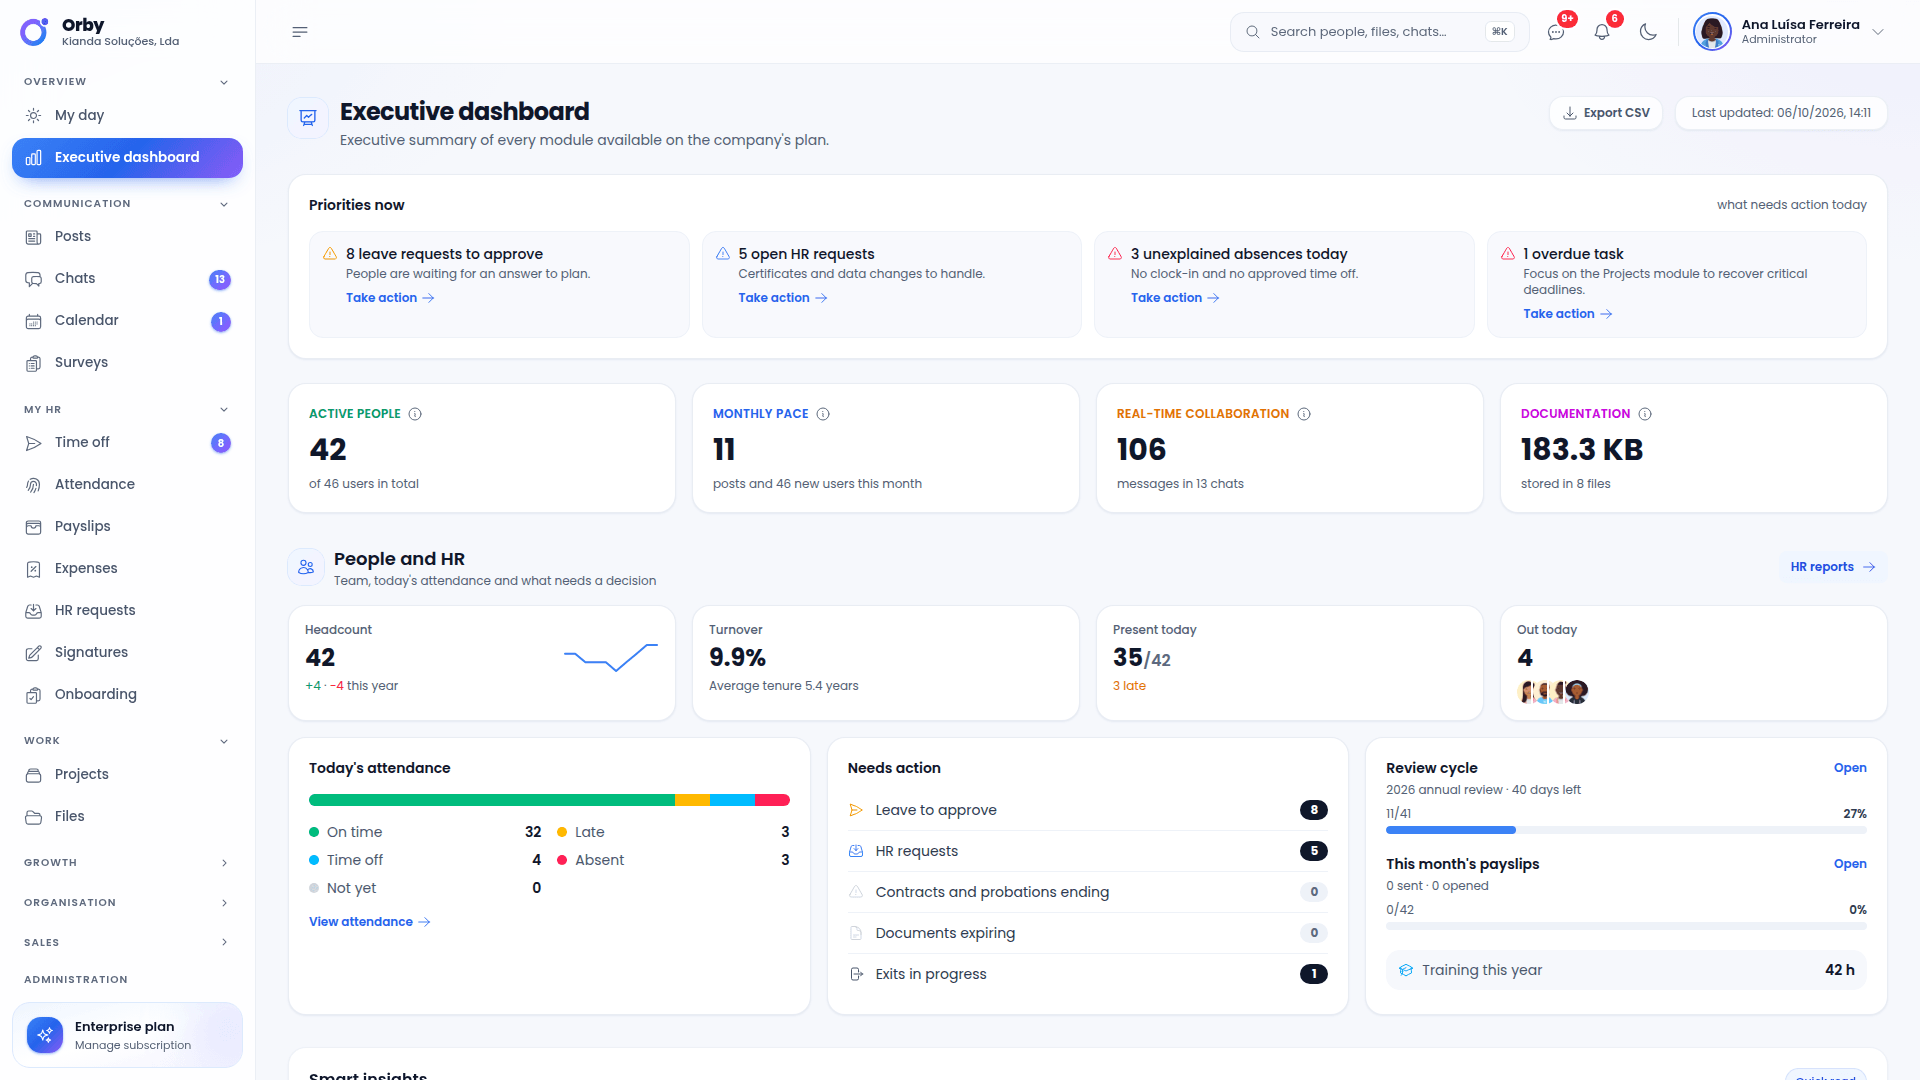Image resolution: width=1920 pixels, height=1080 pixels.
Task: Click the Export CSV button
Action: tap(1606, 113)
